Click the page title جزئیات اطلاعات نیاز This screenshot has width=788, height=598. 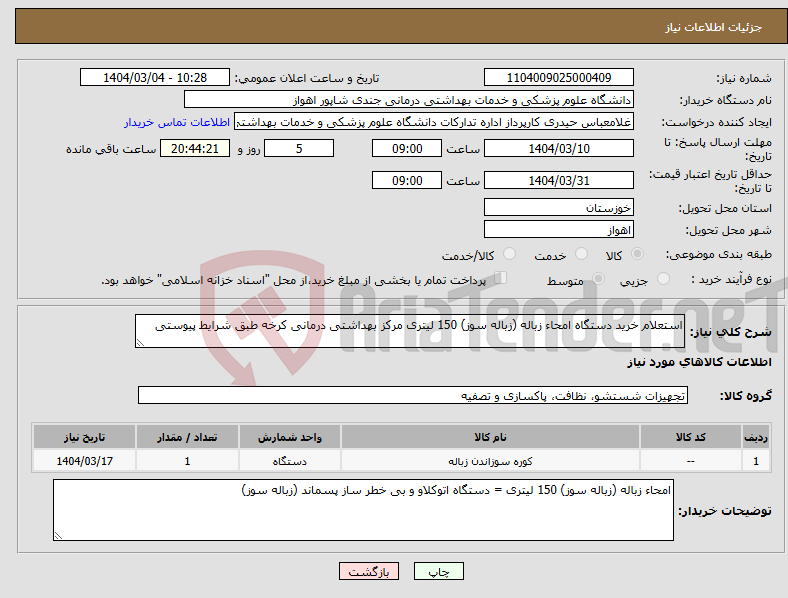coord(714,27)
